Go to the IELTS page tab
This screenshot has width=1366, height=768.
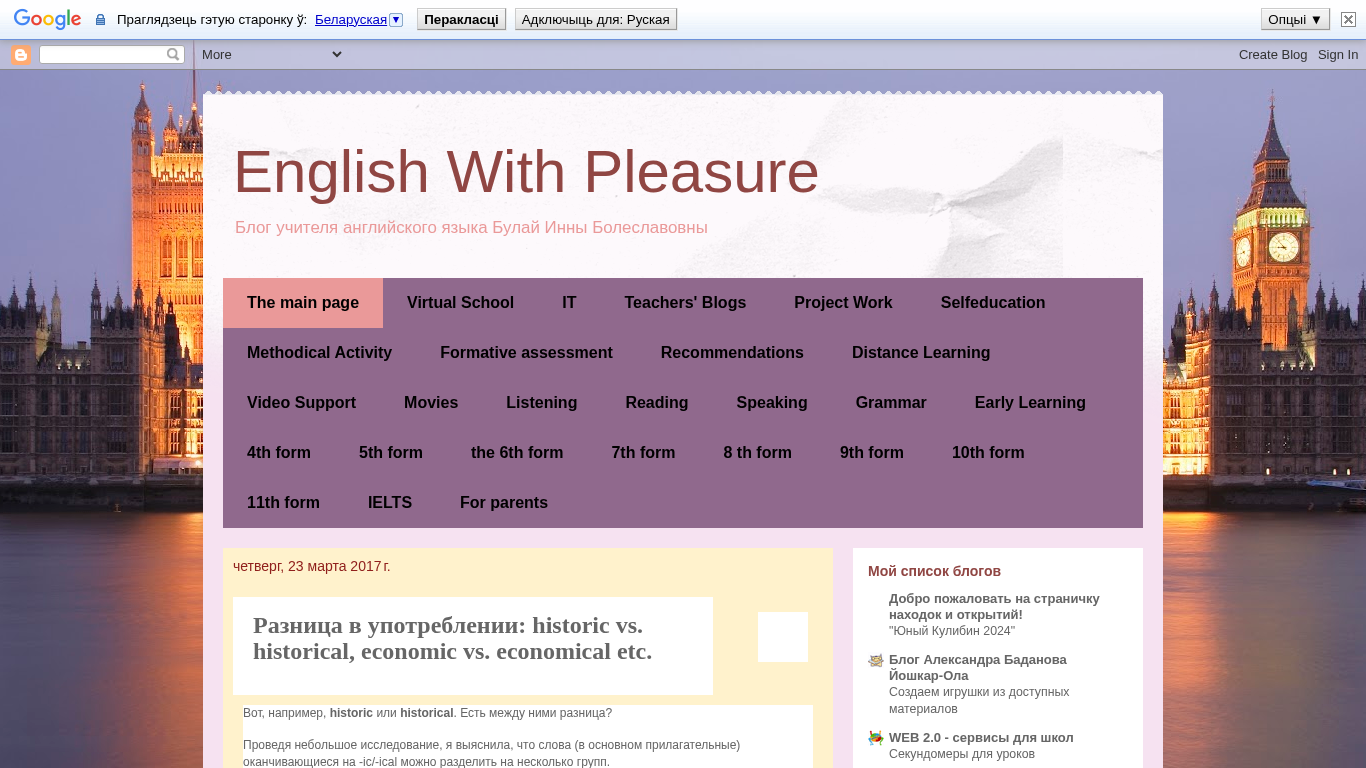point(389,503)
